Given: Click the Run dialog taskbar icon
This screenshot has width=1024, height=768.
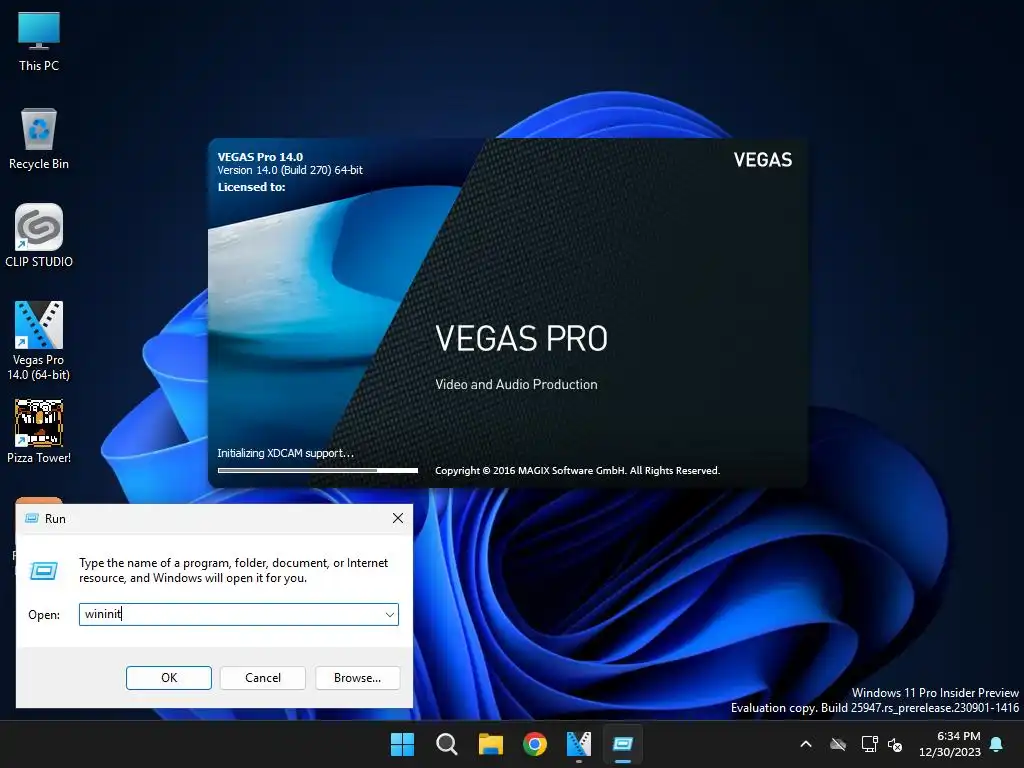Looking at the screenshot, I should pyautogui.click(x=623, y=744).
